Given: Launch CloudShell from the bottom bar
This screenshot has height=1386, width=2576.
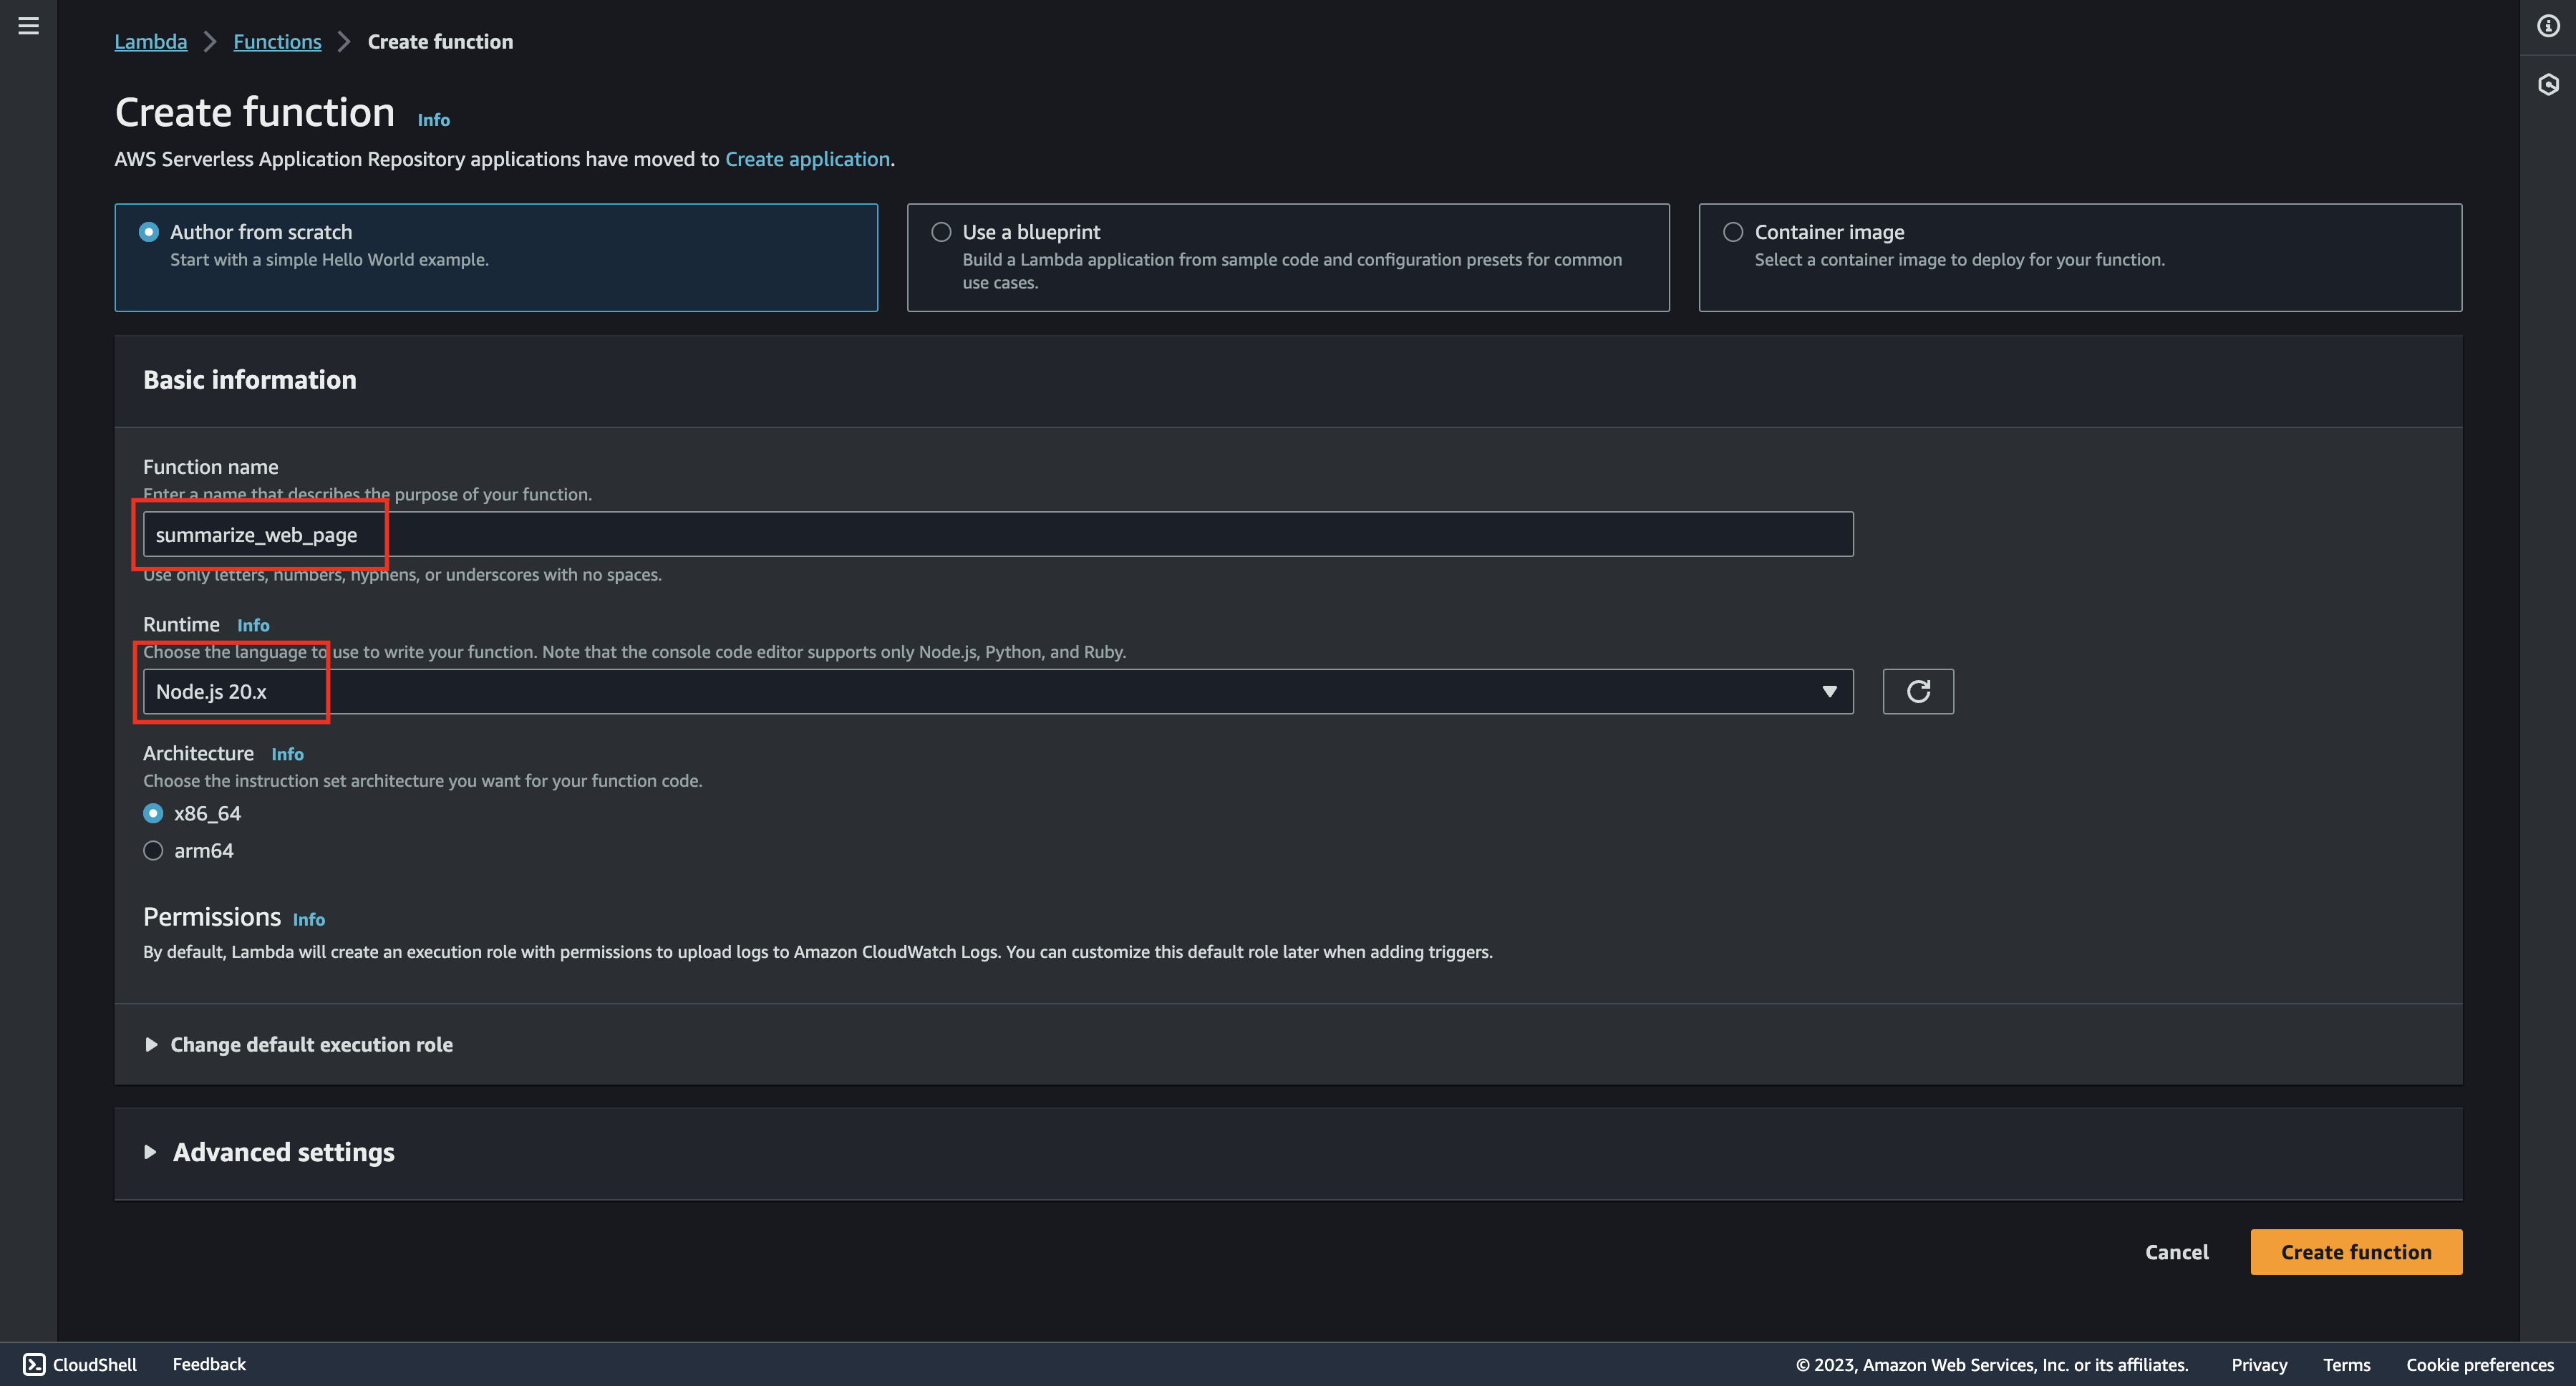Looking at the screenshot, I should point(78,1363).
